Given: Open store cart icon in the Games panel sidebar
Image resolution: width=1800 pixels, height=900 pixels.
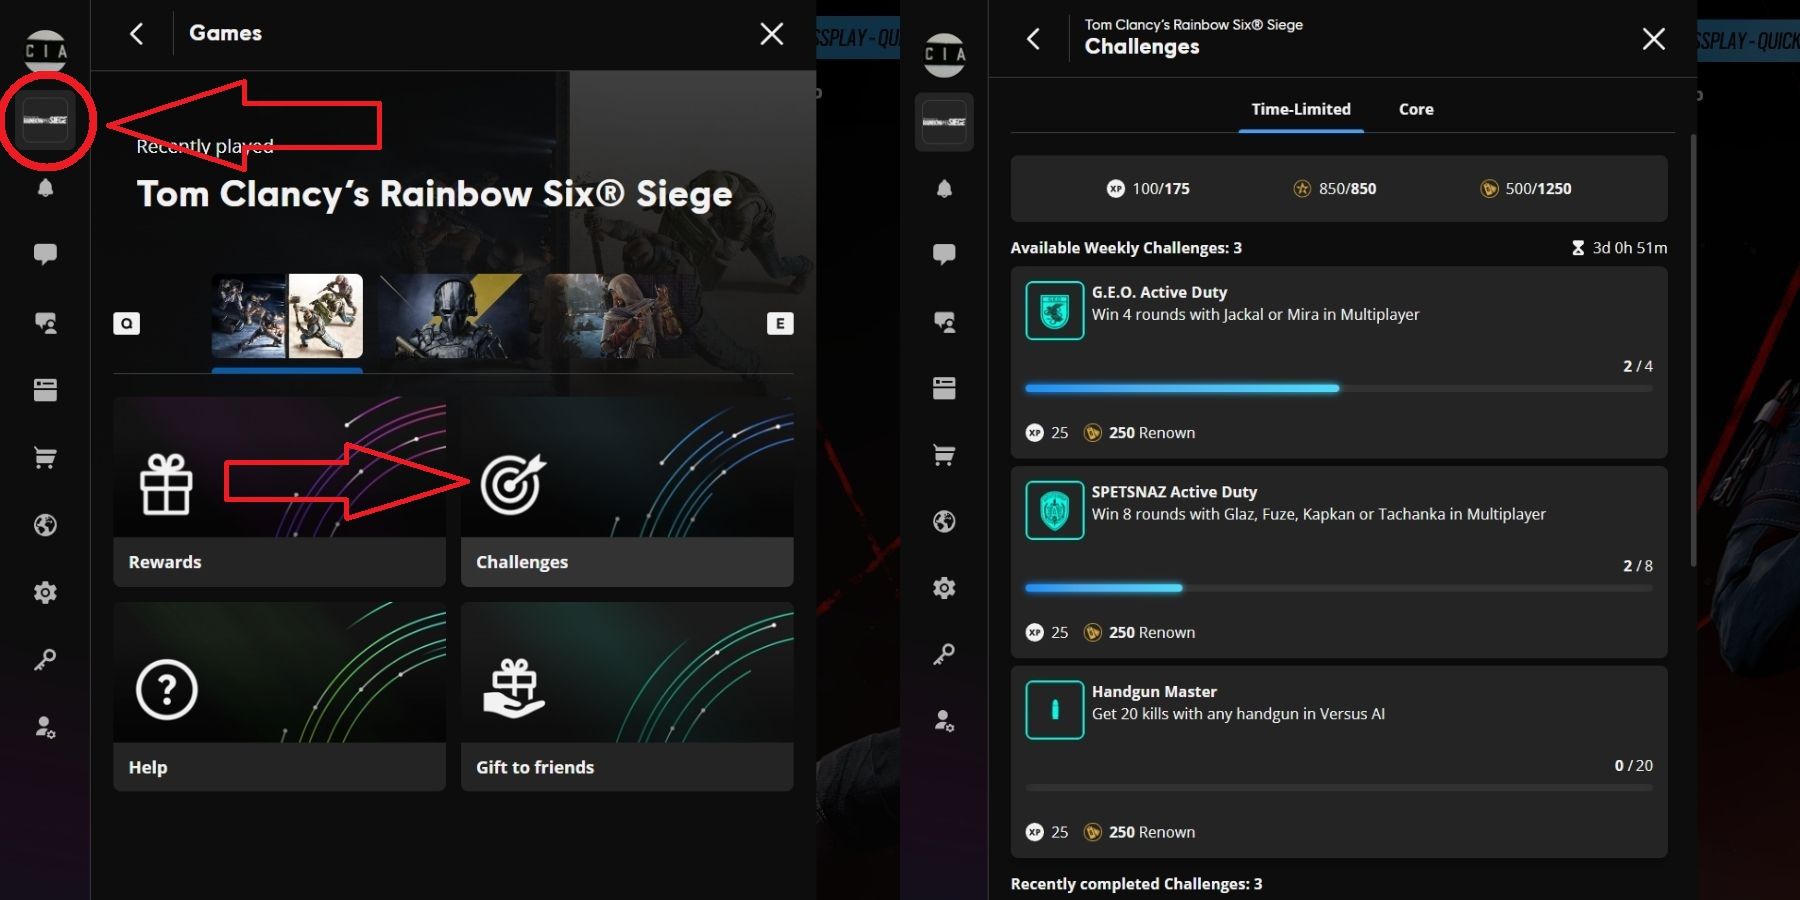Looking at the screenshot, I should [x=45, y=458].
